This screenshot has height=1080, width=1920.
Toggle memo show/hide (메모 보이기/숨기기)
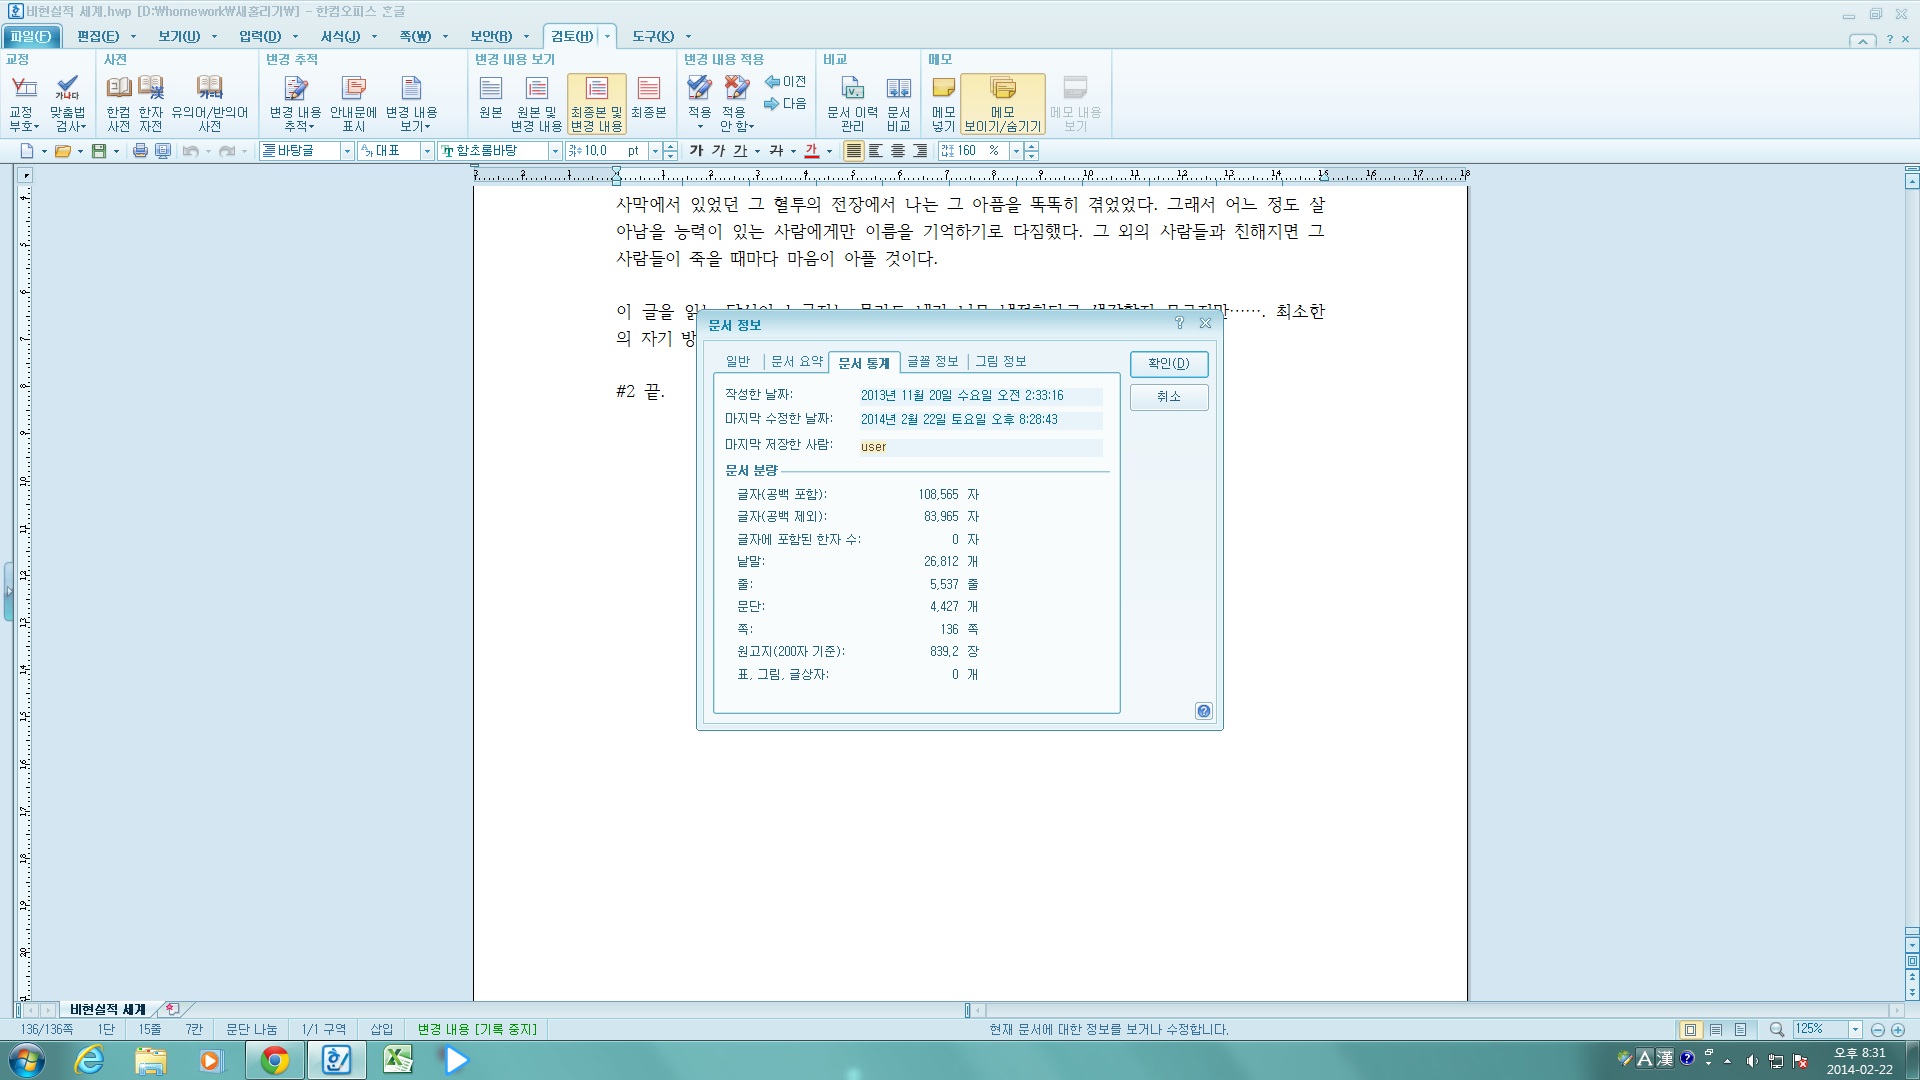pos(1002,102)
